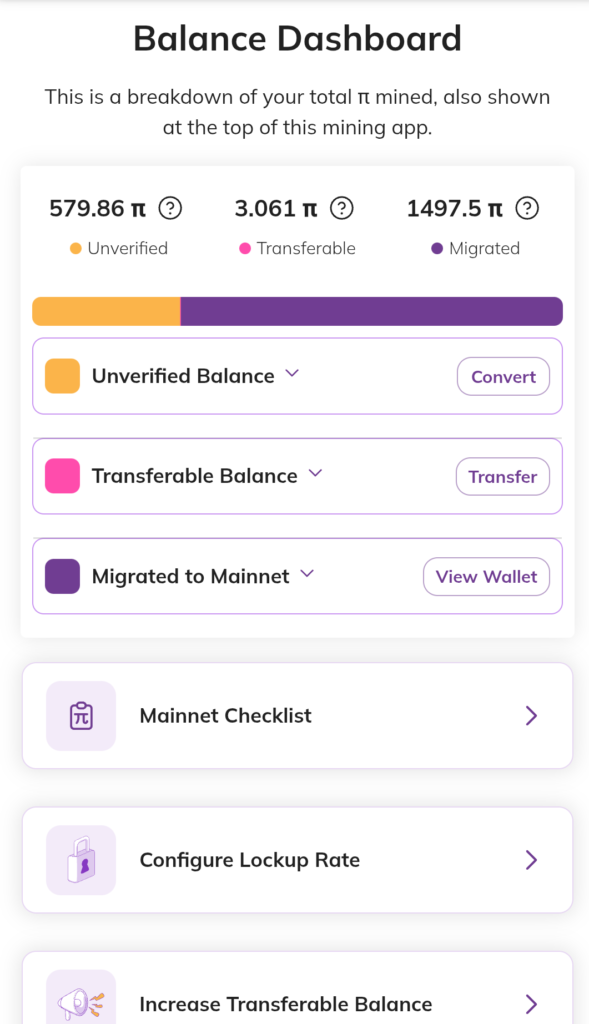Click the orange Unverified Balance swatch
Image resolution: width=589 pixels, height=1024 pixels.
coord(63,376)
